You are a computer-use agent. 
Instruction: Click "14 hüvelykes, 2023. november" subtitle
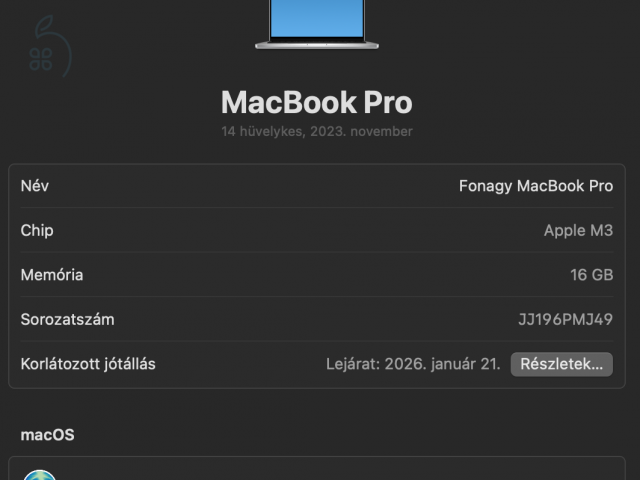point(317,131)
